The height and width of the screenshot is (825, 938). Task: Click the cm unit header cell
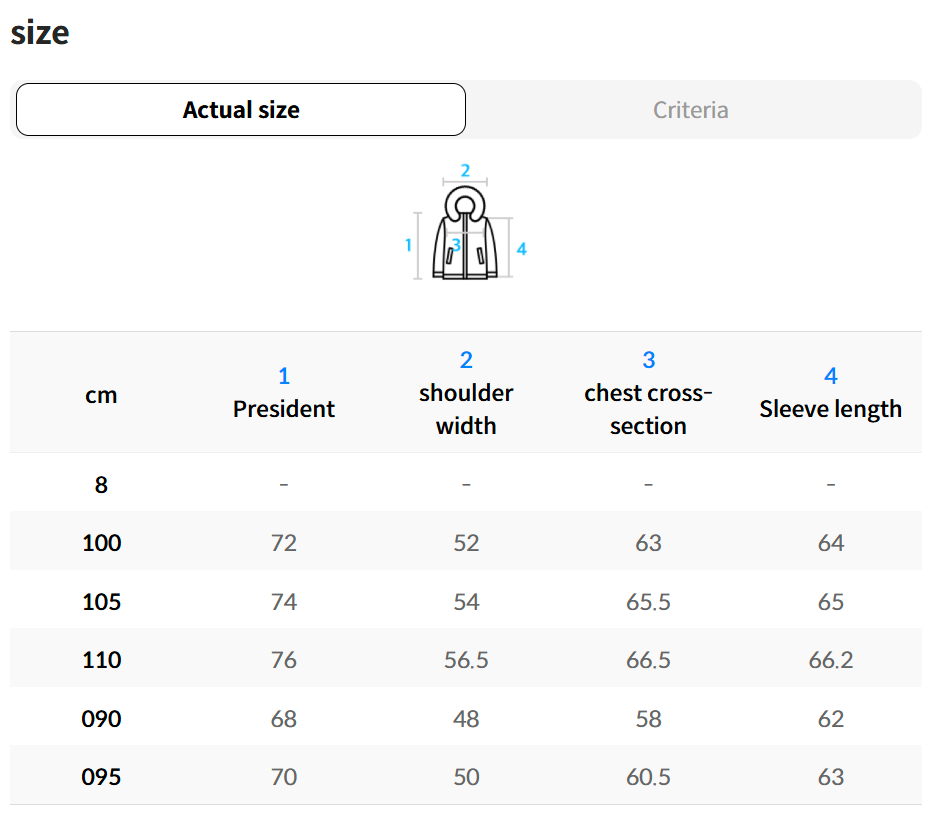pos(101,395)
